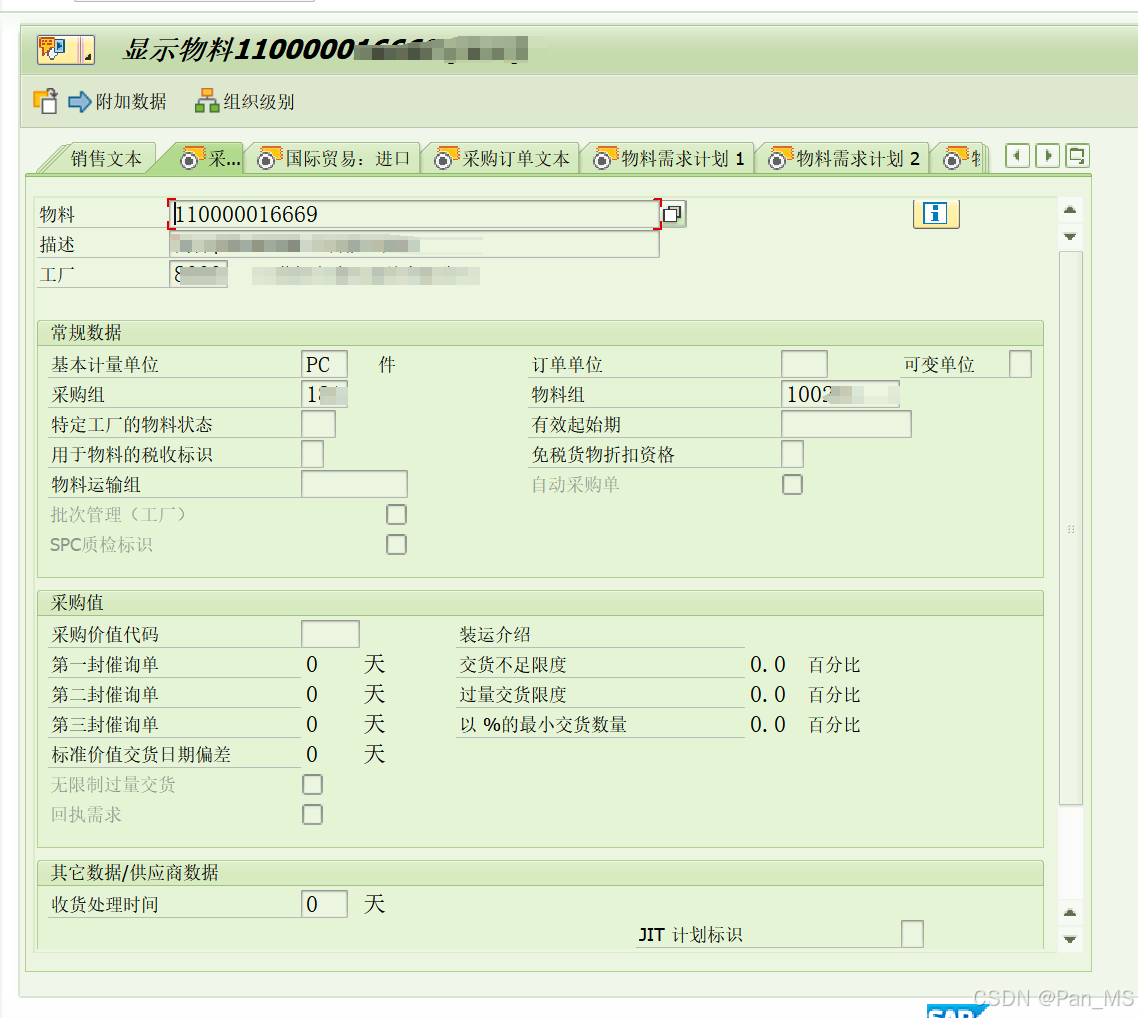Image resolution: width=1138 pixels, height=1018 pixels.
Task: Click the 收货处理时间 input field
Action: click(x=324, y=903)
